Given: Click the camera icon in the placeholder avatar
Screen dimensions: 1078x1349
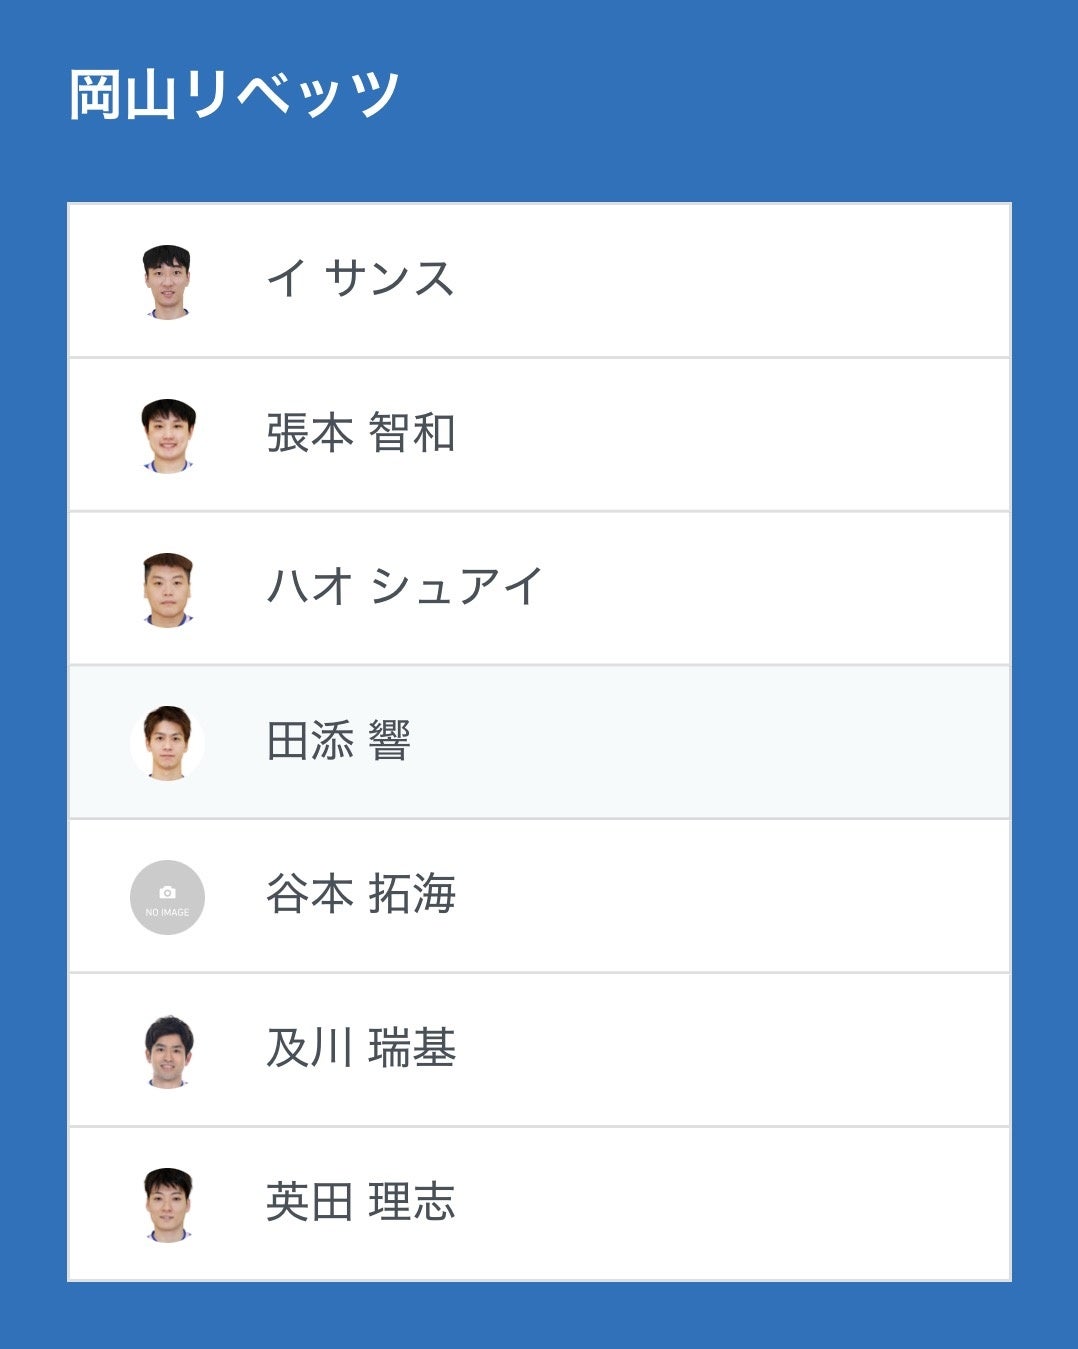Looking at the screenshot, I should [167, 892].
